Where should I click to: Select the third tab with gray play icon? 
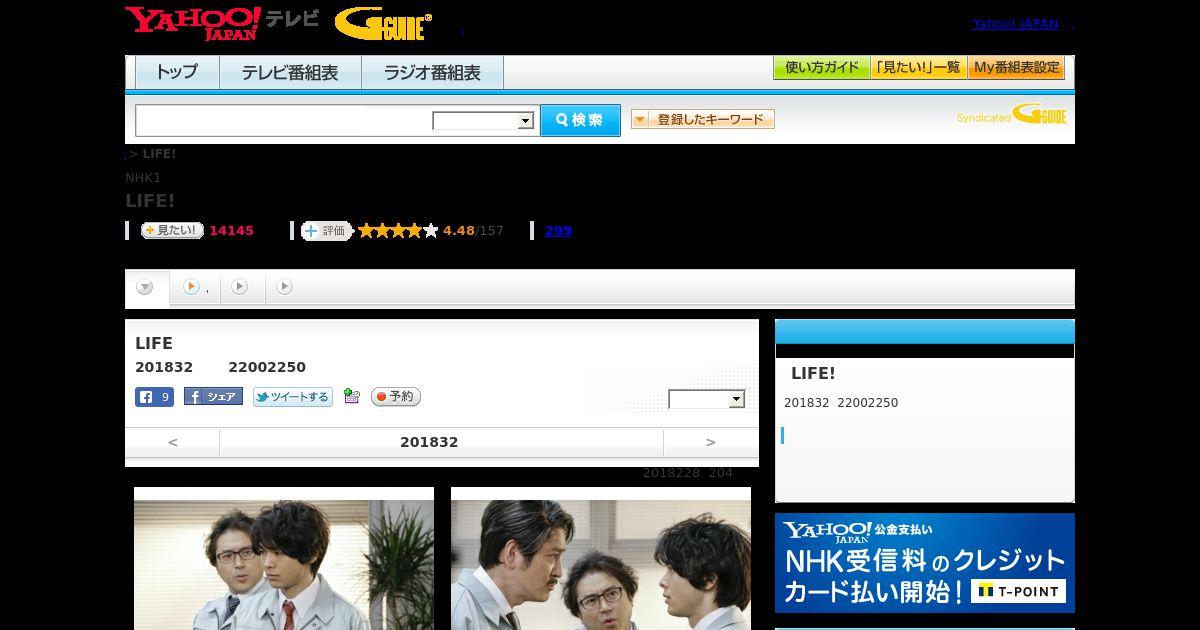pyautogui.click(x=240, y=287)
